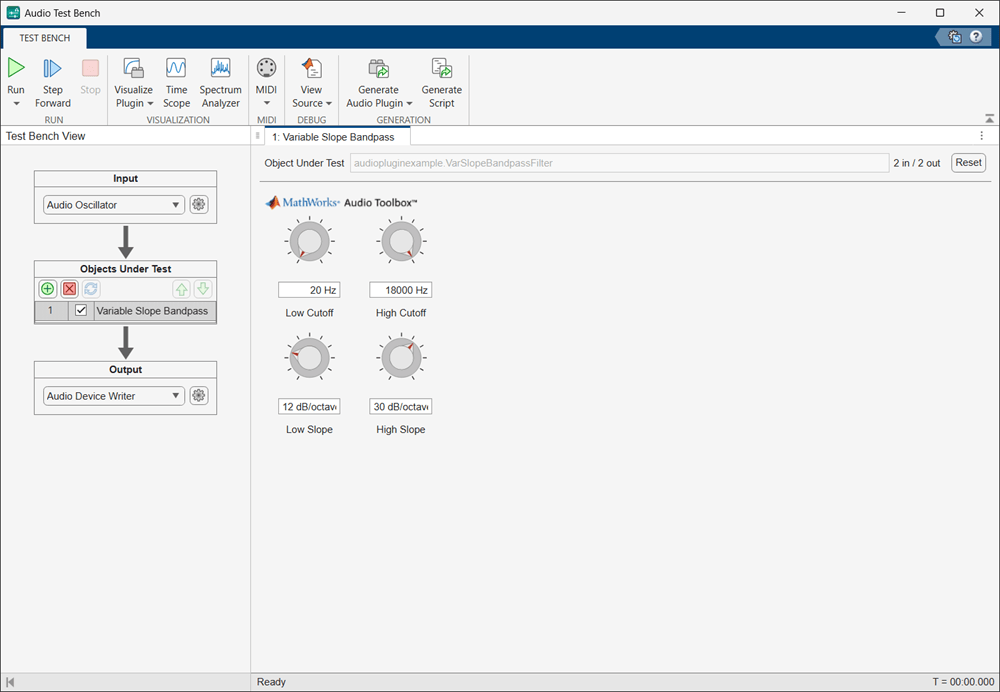Click the T = 00:00.000 time readout
Screen dimensions: 1000x692
click(x=963, y=682)
